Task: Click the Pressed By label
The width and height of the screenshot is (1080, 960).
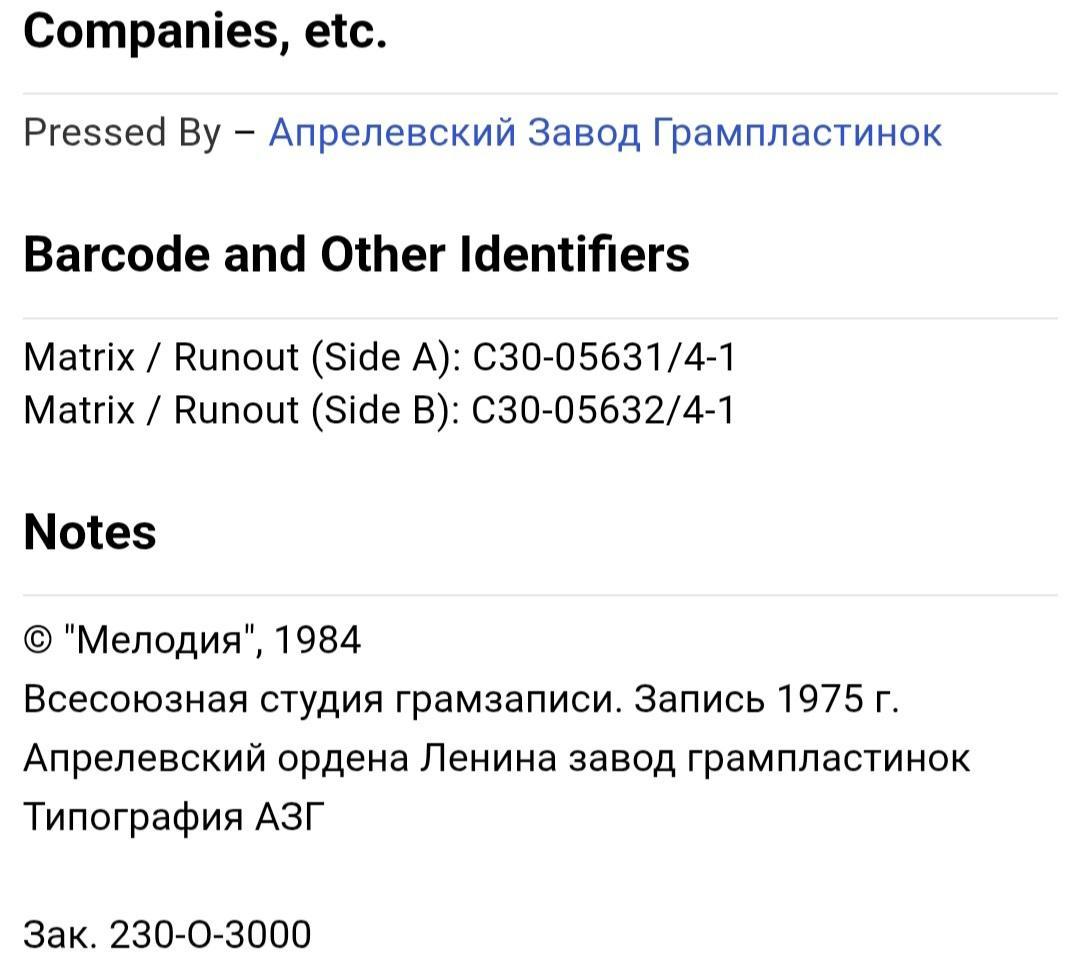Action: pos(121,132)
